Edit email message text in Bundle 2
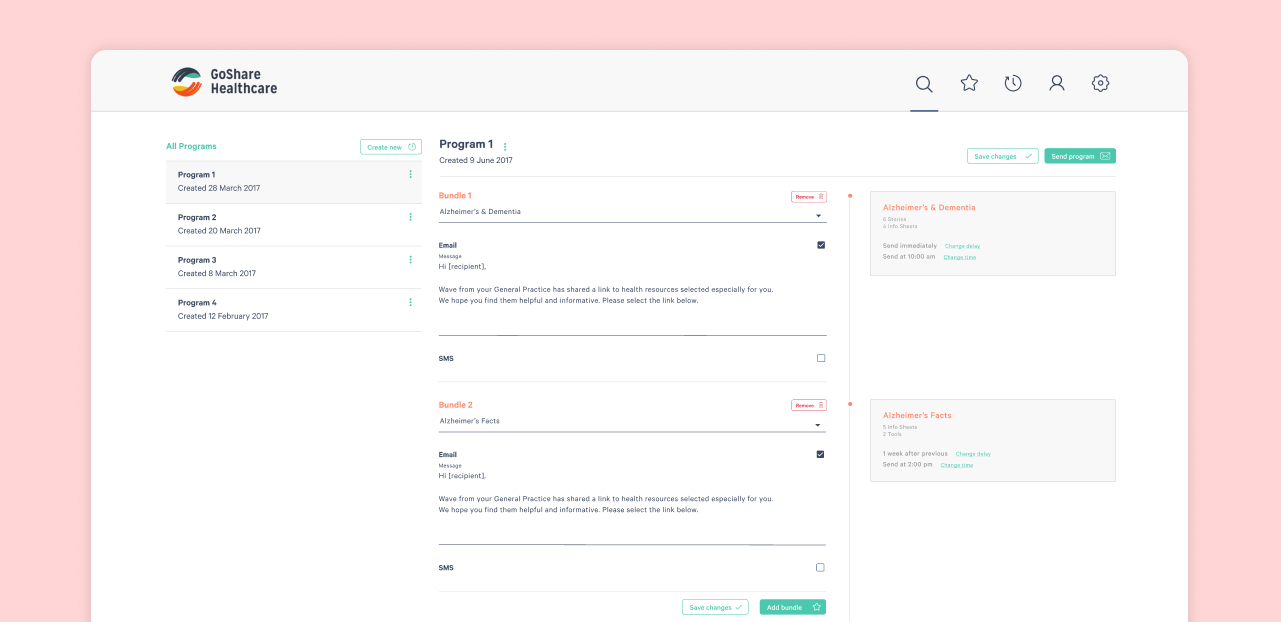Image resolution: width=1281 pixels, height=622 pixels. coord(633,506)
